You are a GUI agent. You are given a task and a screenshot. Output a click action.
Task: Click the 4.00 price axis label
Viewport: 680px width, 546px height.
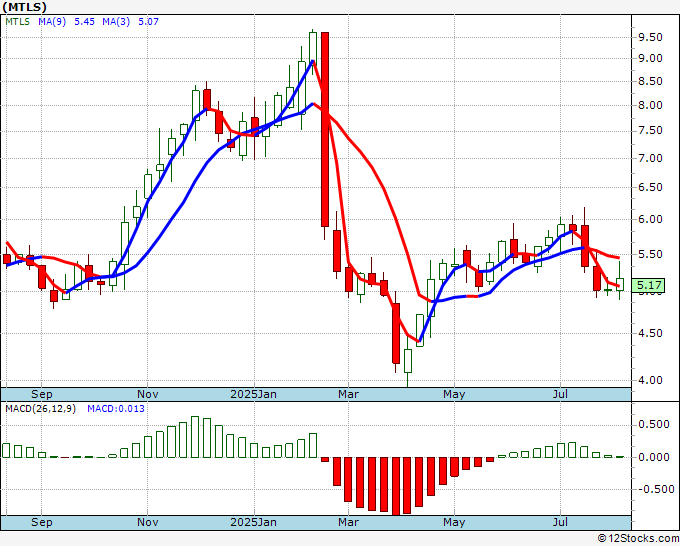(650, 380)
